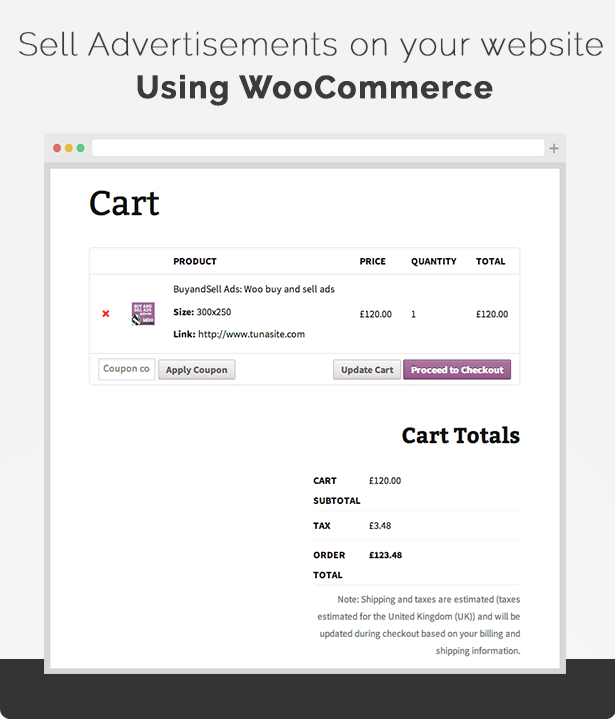The image size is (615, 721).
Task: Open the BuyandSell Ads product link
Action: 254,289
